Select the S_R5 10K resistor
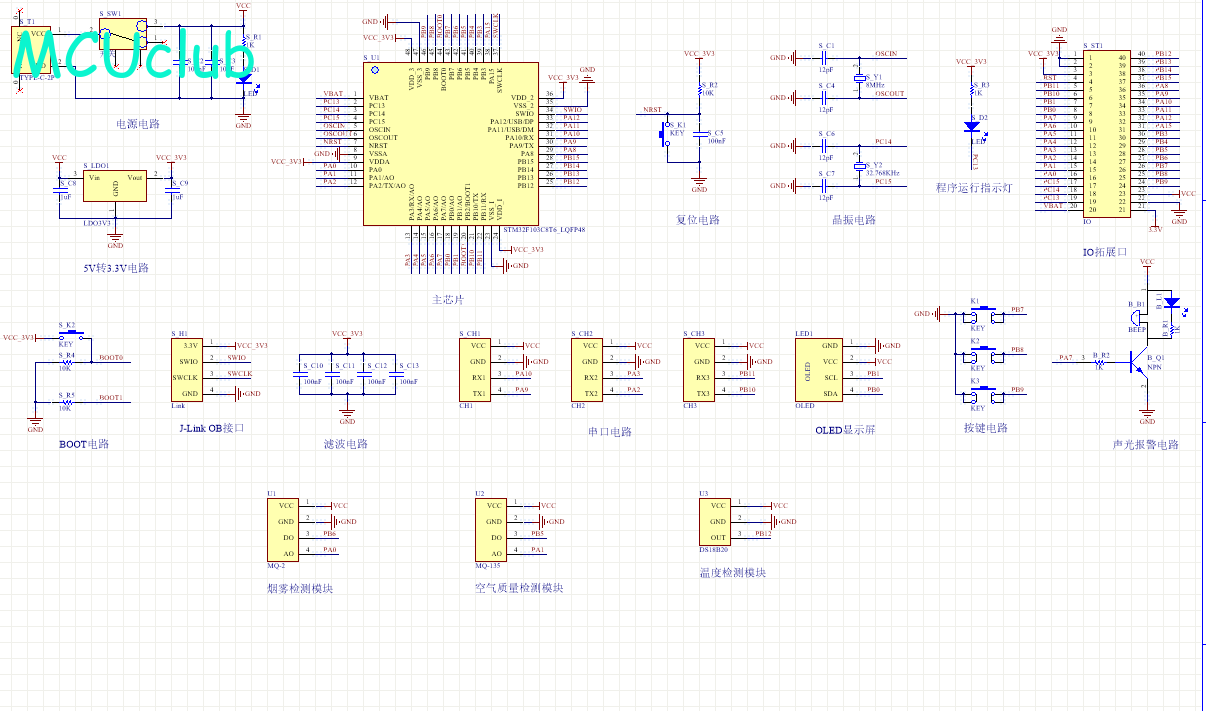 pyautogui.click(x=67, y=402)
